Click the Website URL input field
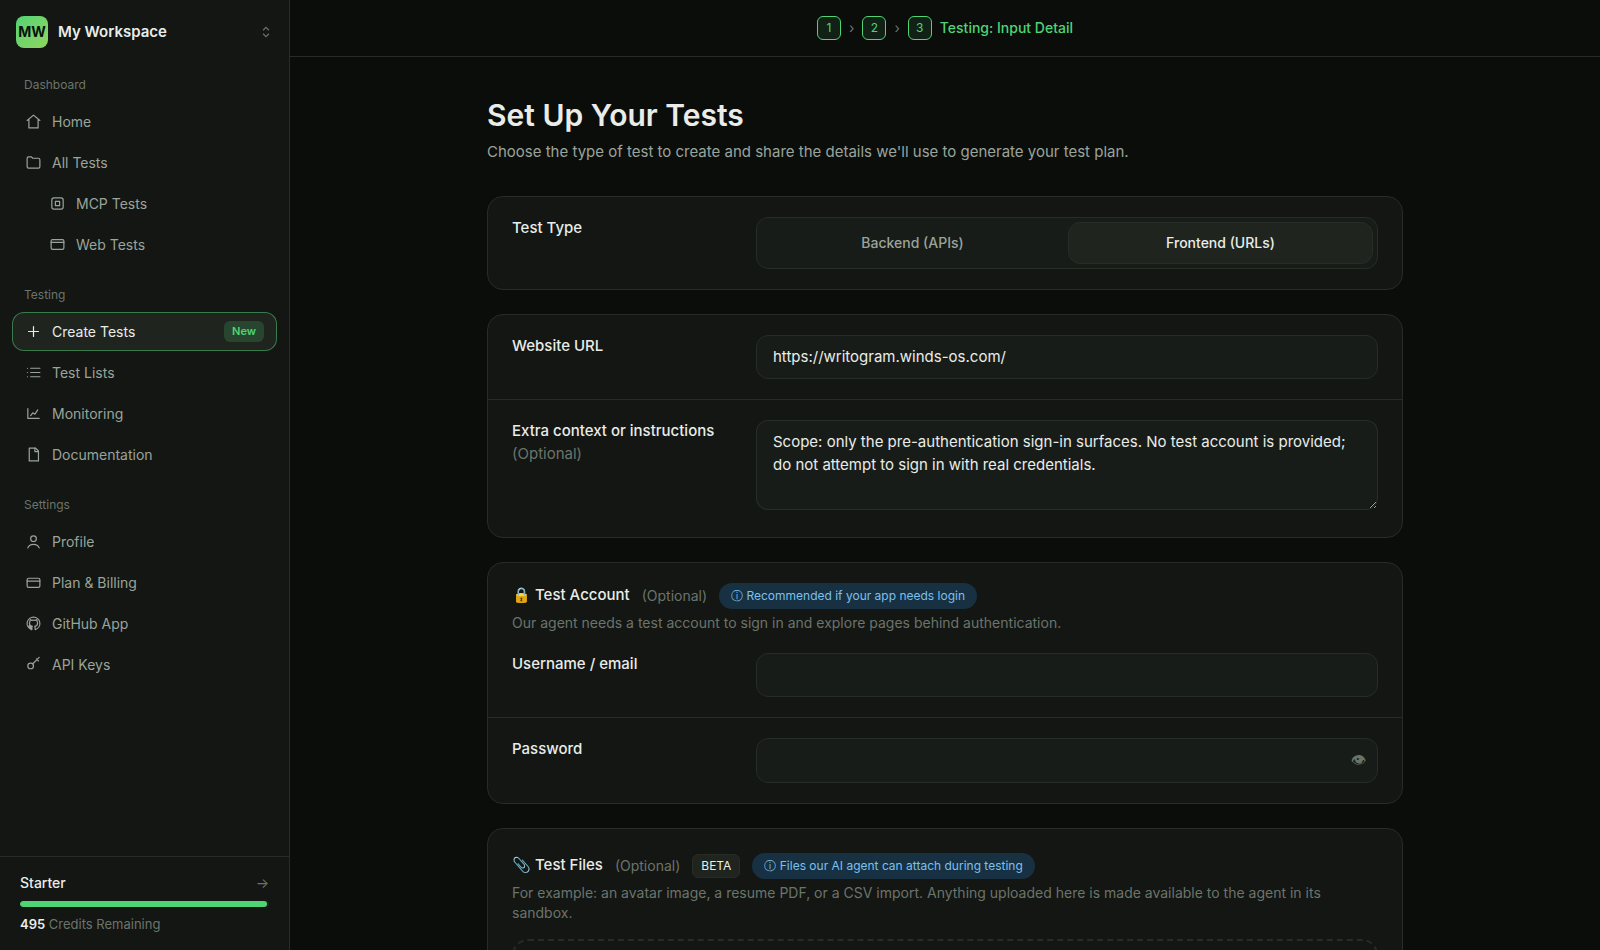The image size is (1600, 950). pos(1067,357)
